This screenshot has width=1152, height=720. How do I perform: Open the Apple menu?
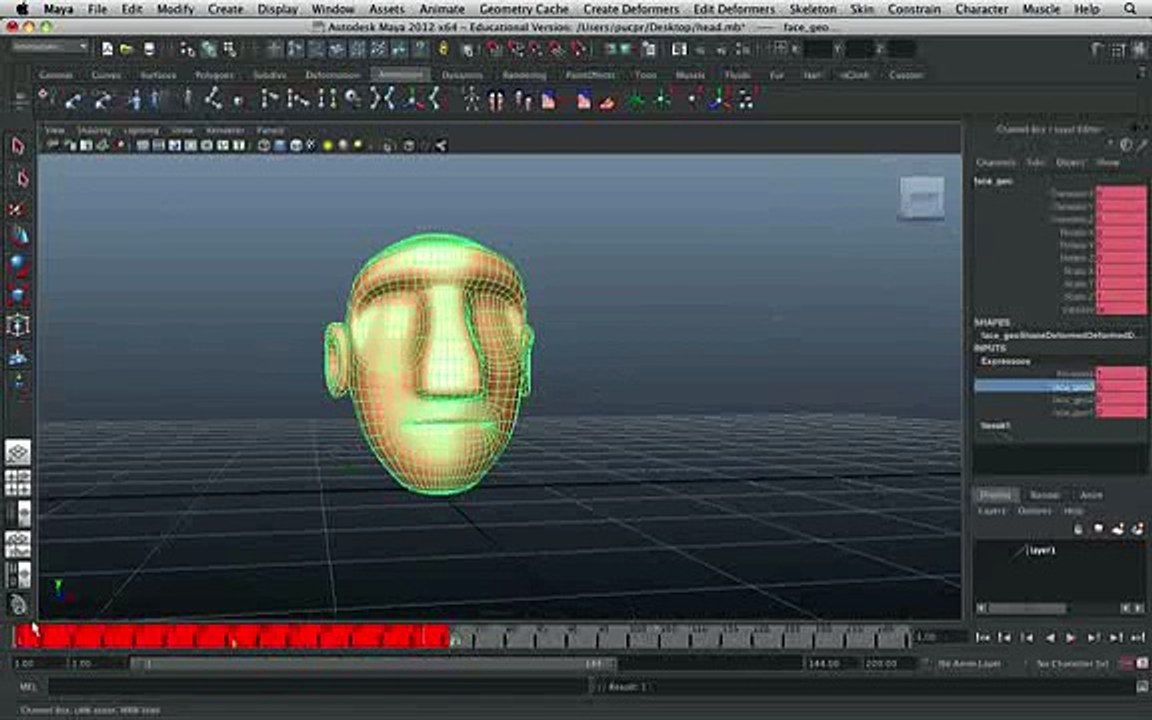click(21, 9)
